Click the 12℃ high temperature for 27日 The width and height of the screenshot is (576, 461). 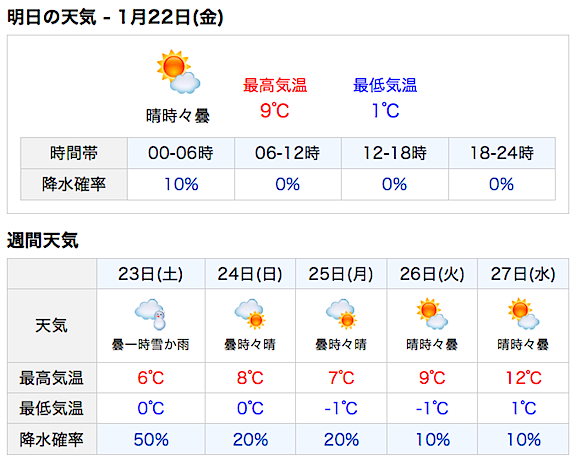coord(523,378)
